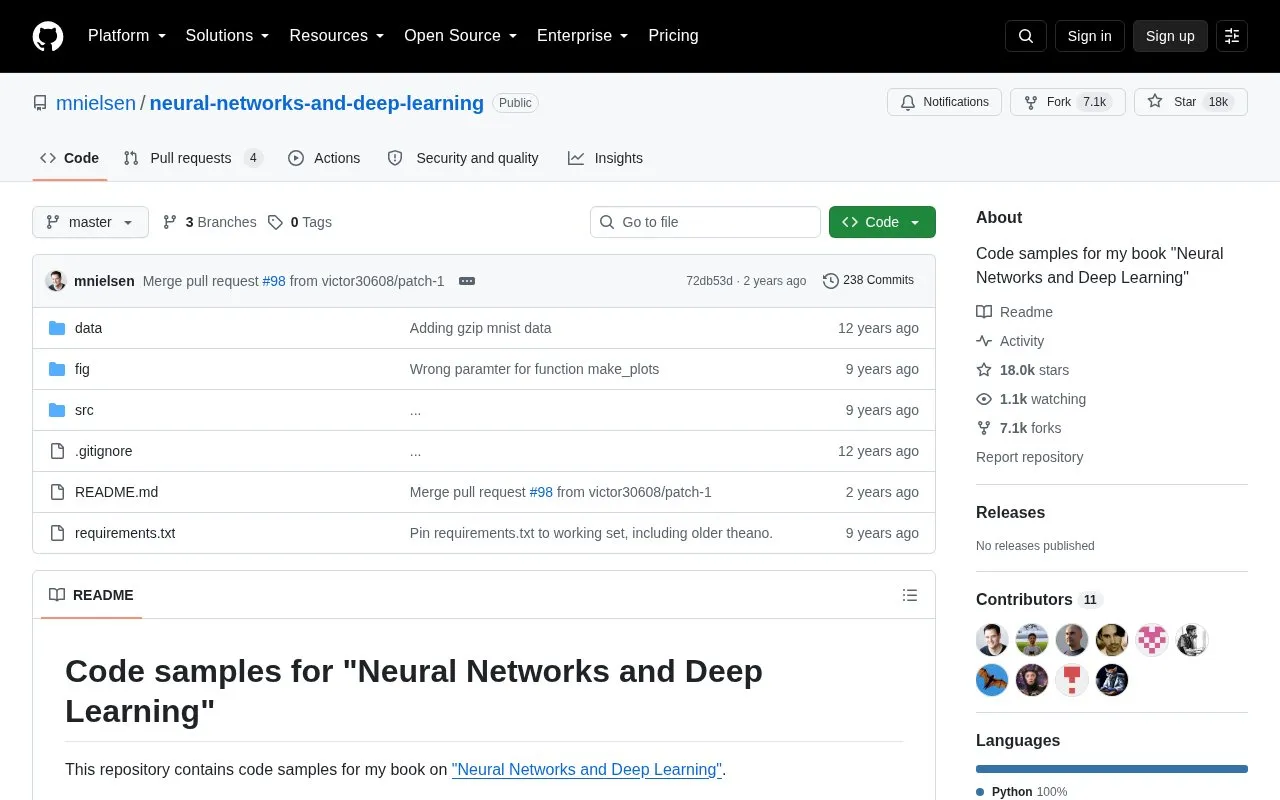Screen dimensions: 1280x800
Task: Click the data folder icon
Action: point(57,328)
